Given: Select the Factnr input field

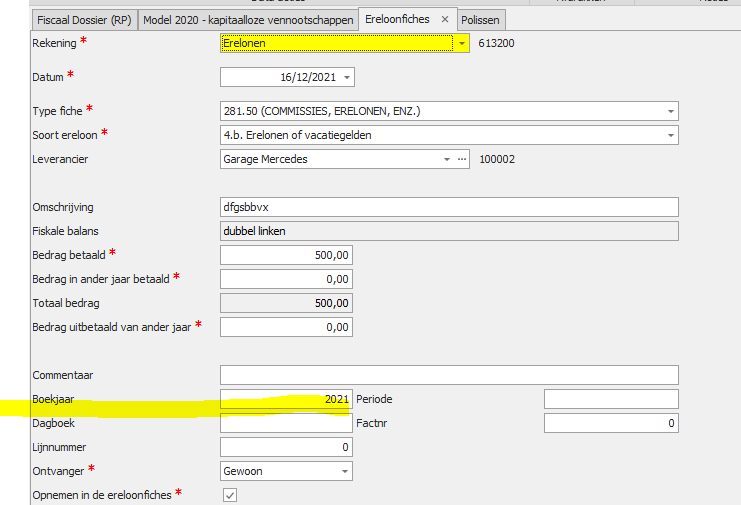Looking at the screenshot, I should click(x=611, y=423).
